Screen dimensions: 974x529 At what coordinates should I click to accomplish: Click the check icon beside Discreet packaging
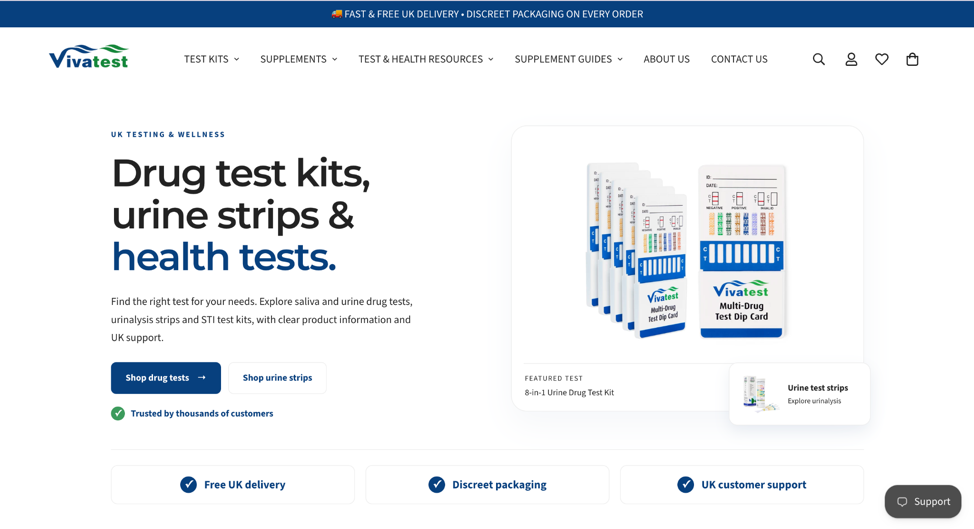437,484
